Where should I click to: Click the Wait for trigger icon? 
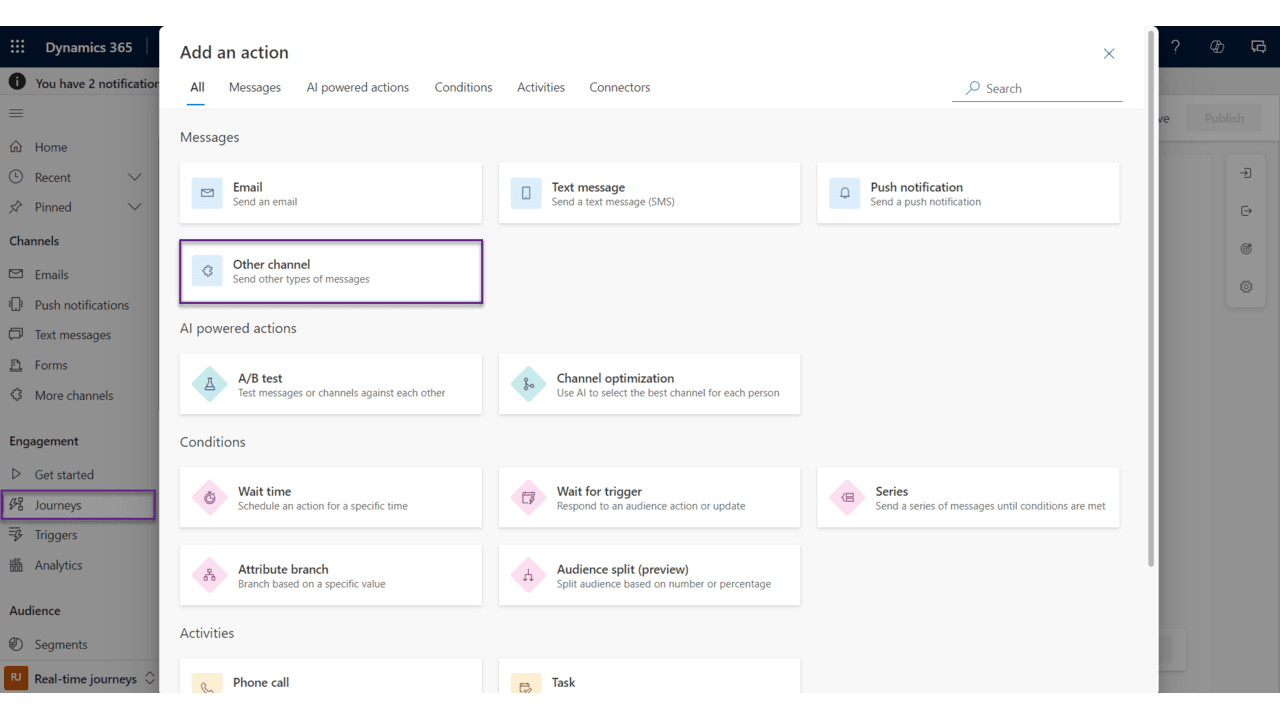pos(528,497)
